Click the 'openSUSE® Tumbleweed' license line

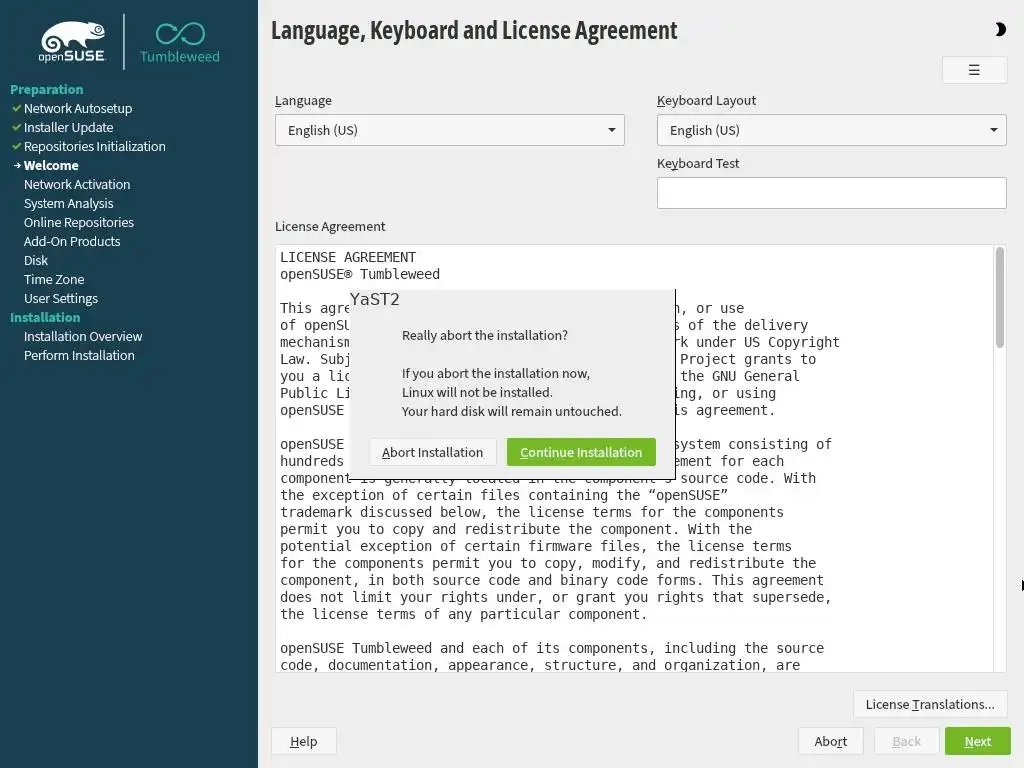pos(360,274)
